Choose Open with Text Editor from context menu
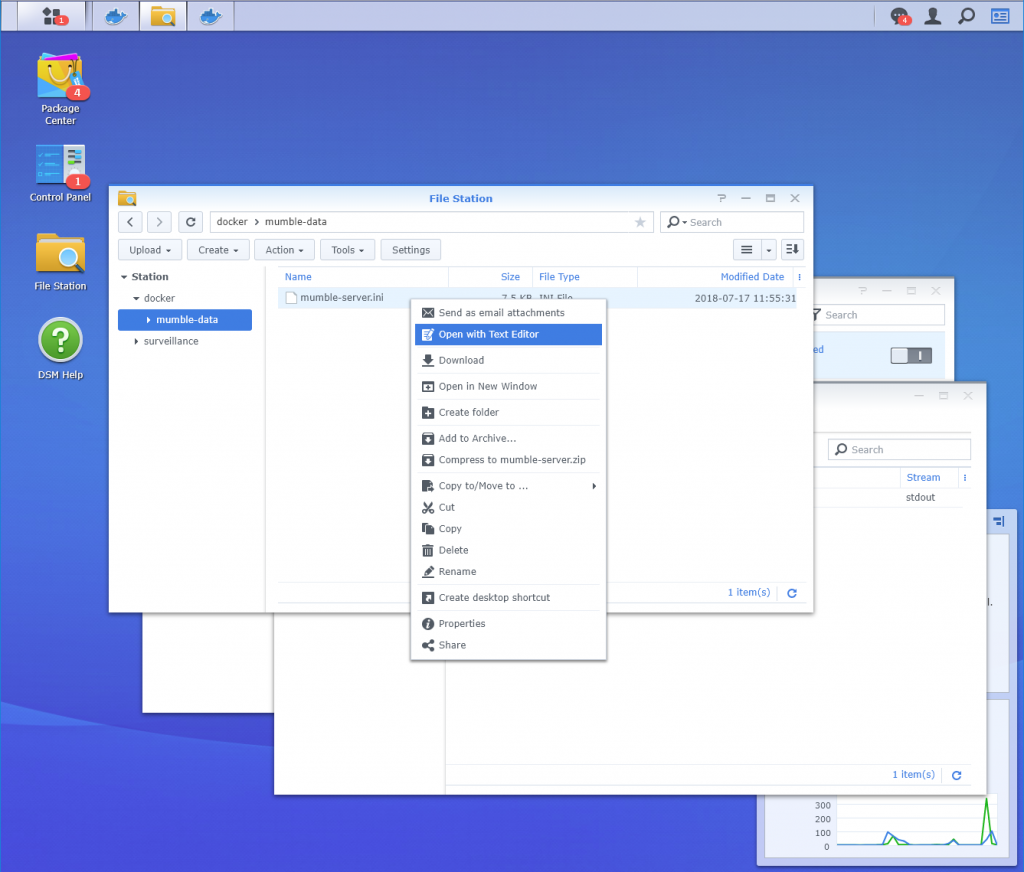Image resolution: width=1024 pixels, height=872 pixels. click(x=490, y=334)
